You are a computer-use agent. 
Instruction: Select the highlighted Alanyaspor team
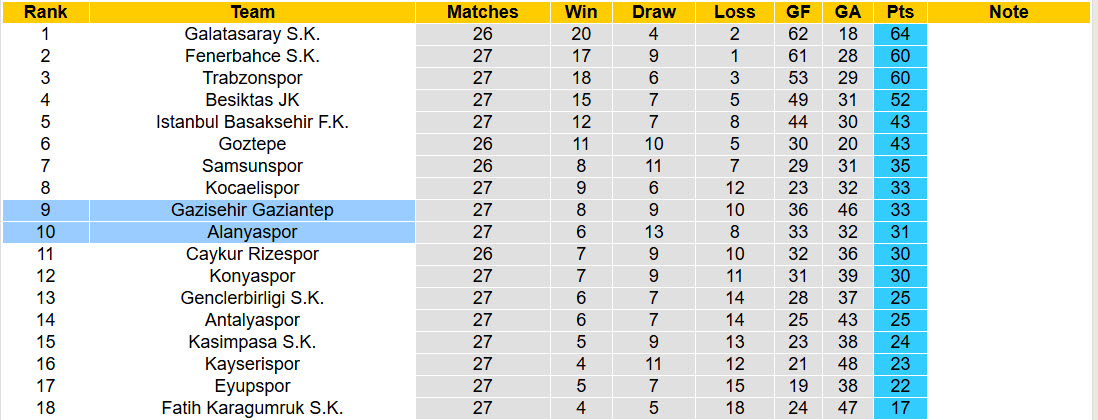pos(252,232)
